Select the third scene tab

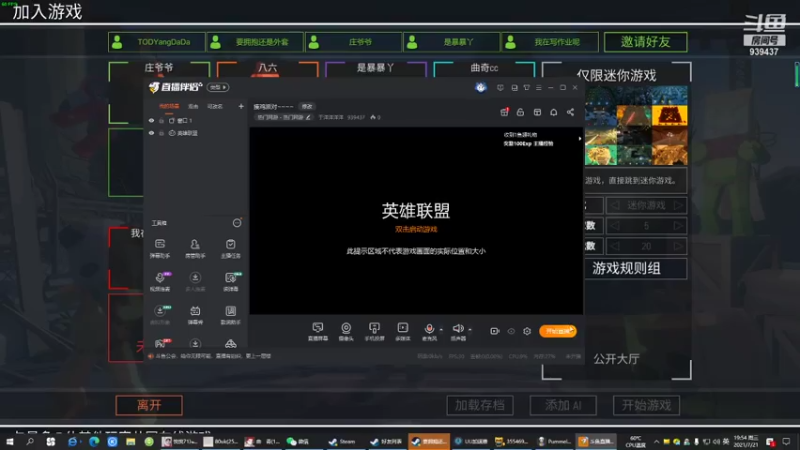(x=215, y=106)
